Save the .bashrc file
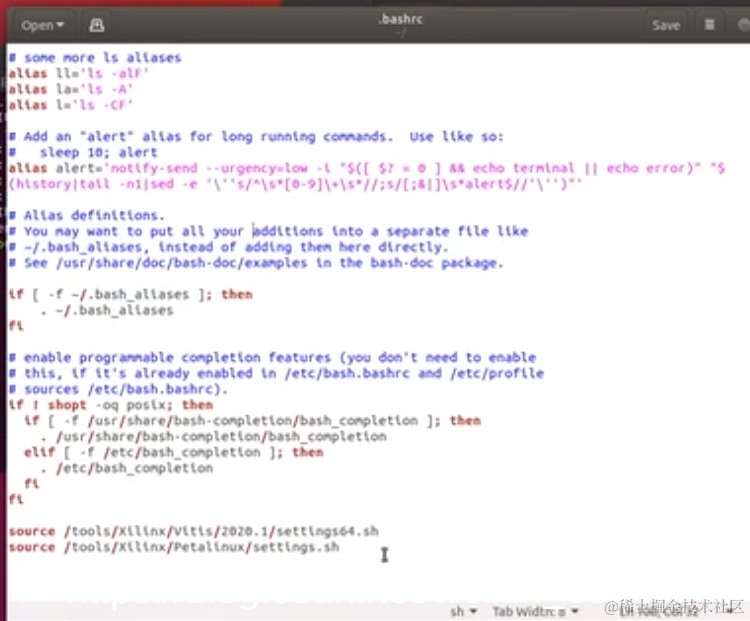The height and width of the screenshot is (621, 750). pyautogui.click(x=665, y=25)
